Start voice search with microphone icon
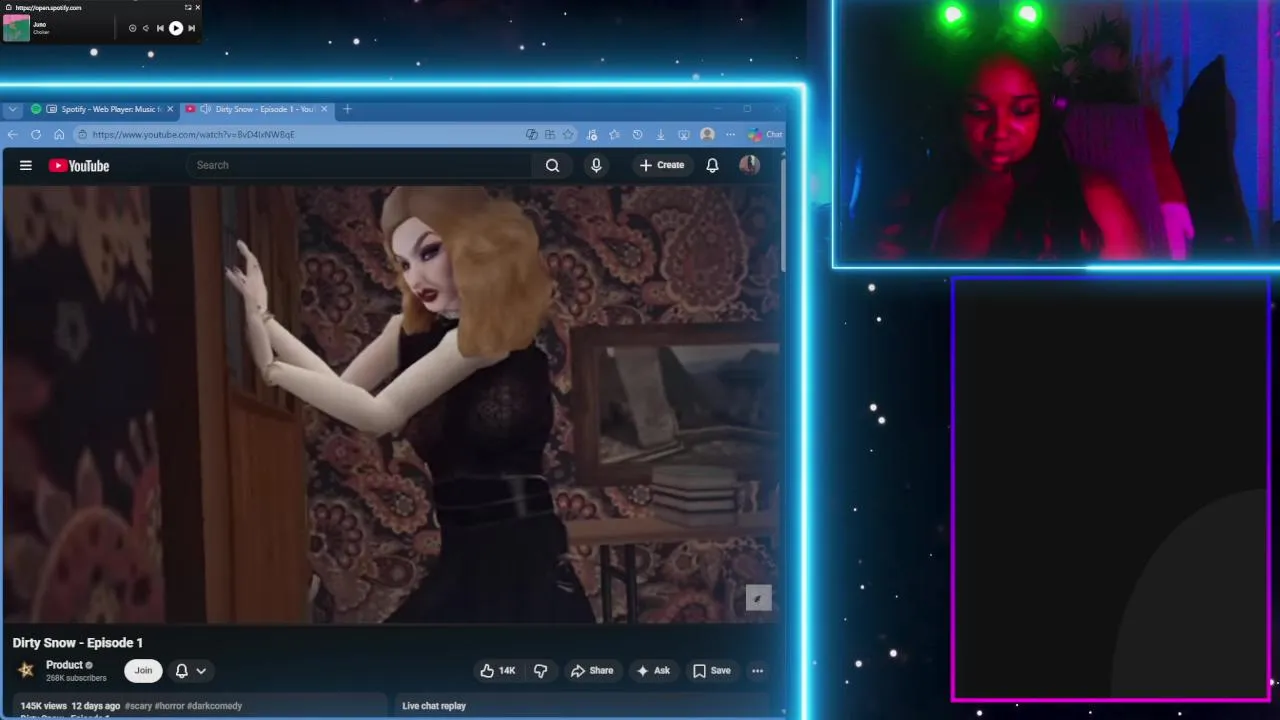This screenshot has width=1280, height=720. pyautogui.click(x=596, y=165)
